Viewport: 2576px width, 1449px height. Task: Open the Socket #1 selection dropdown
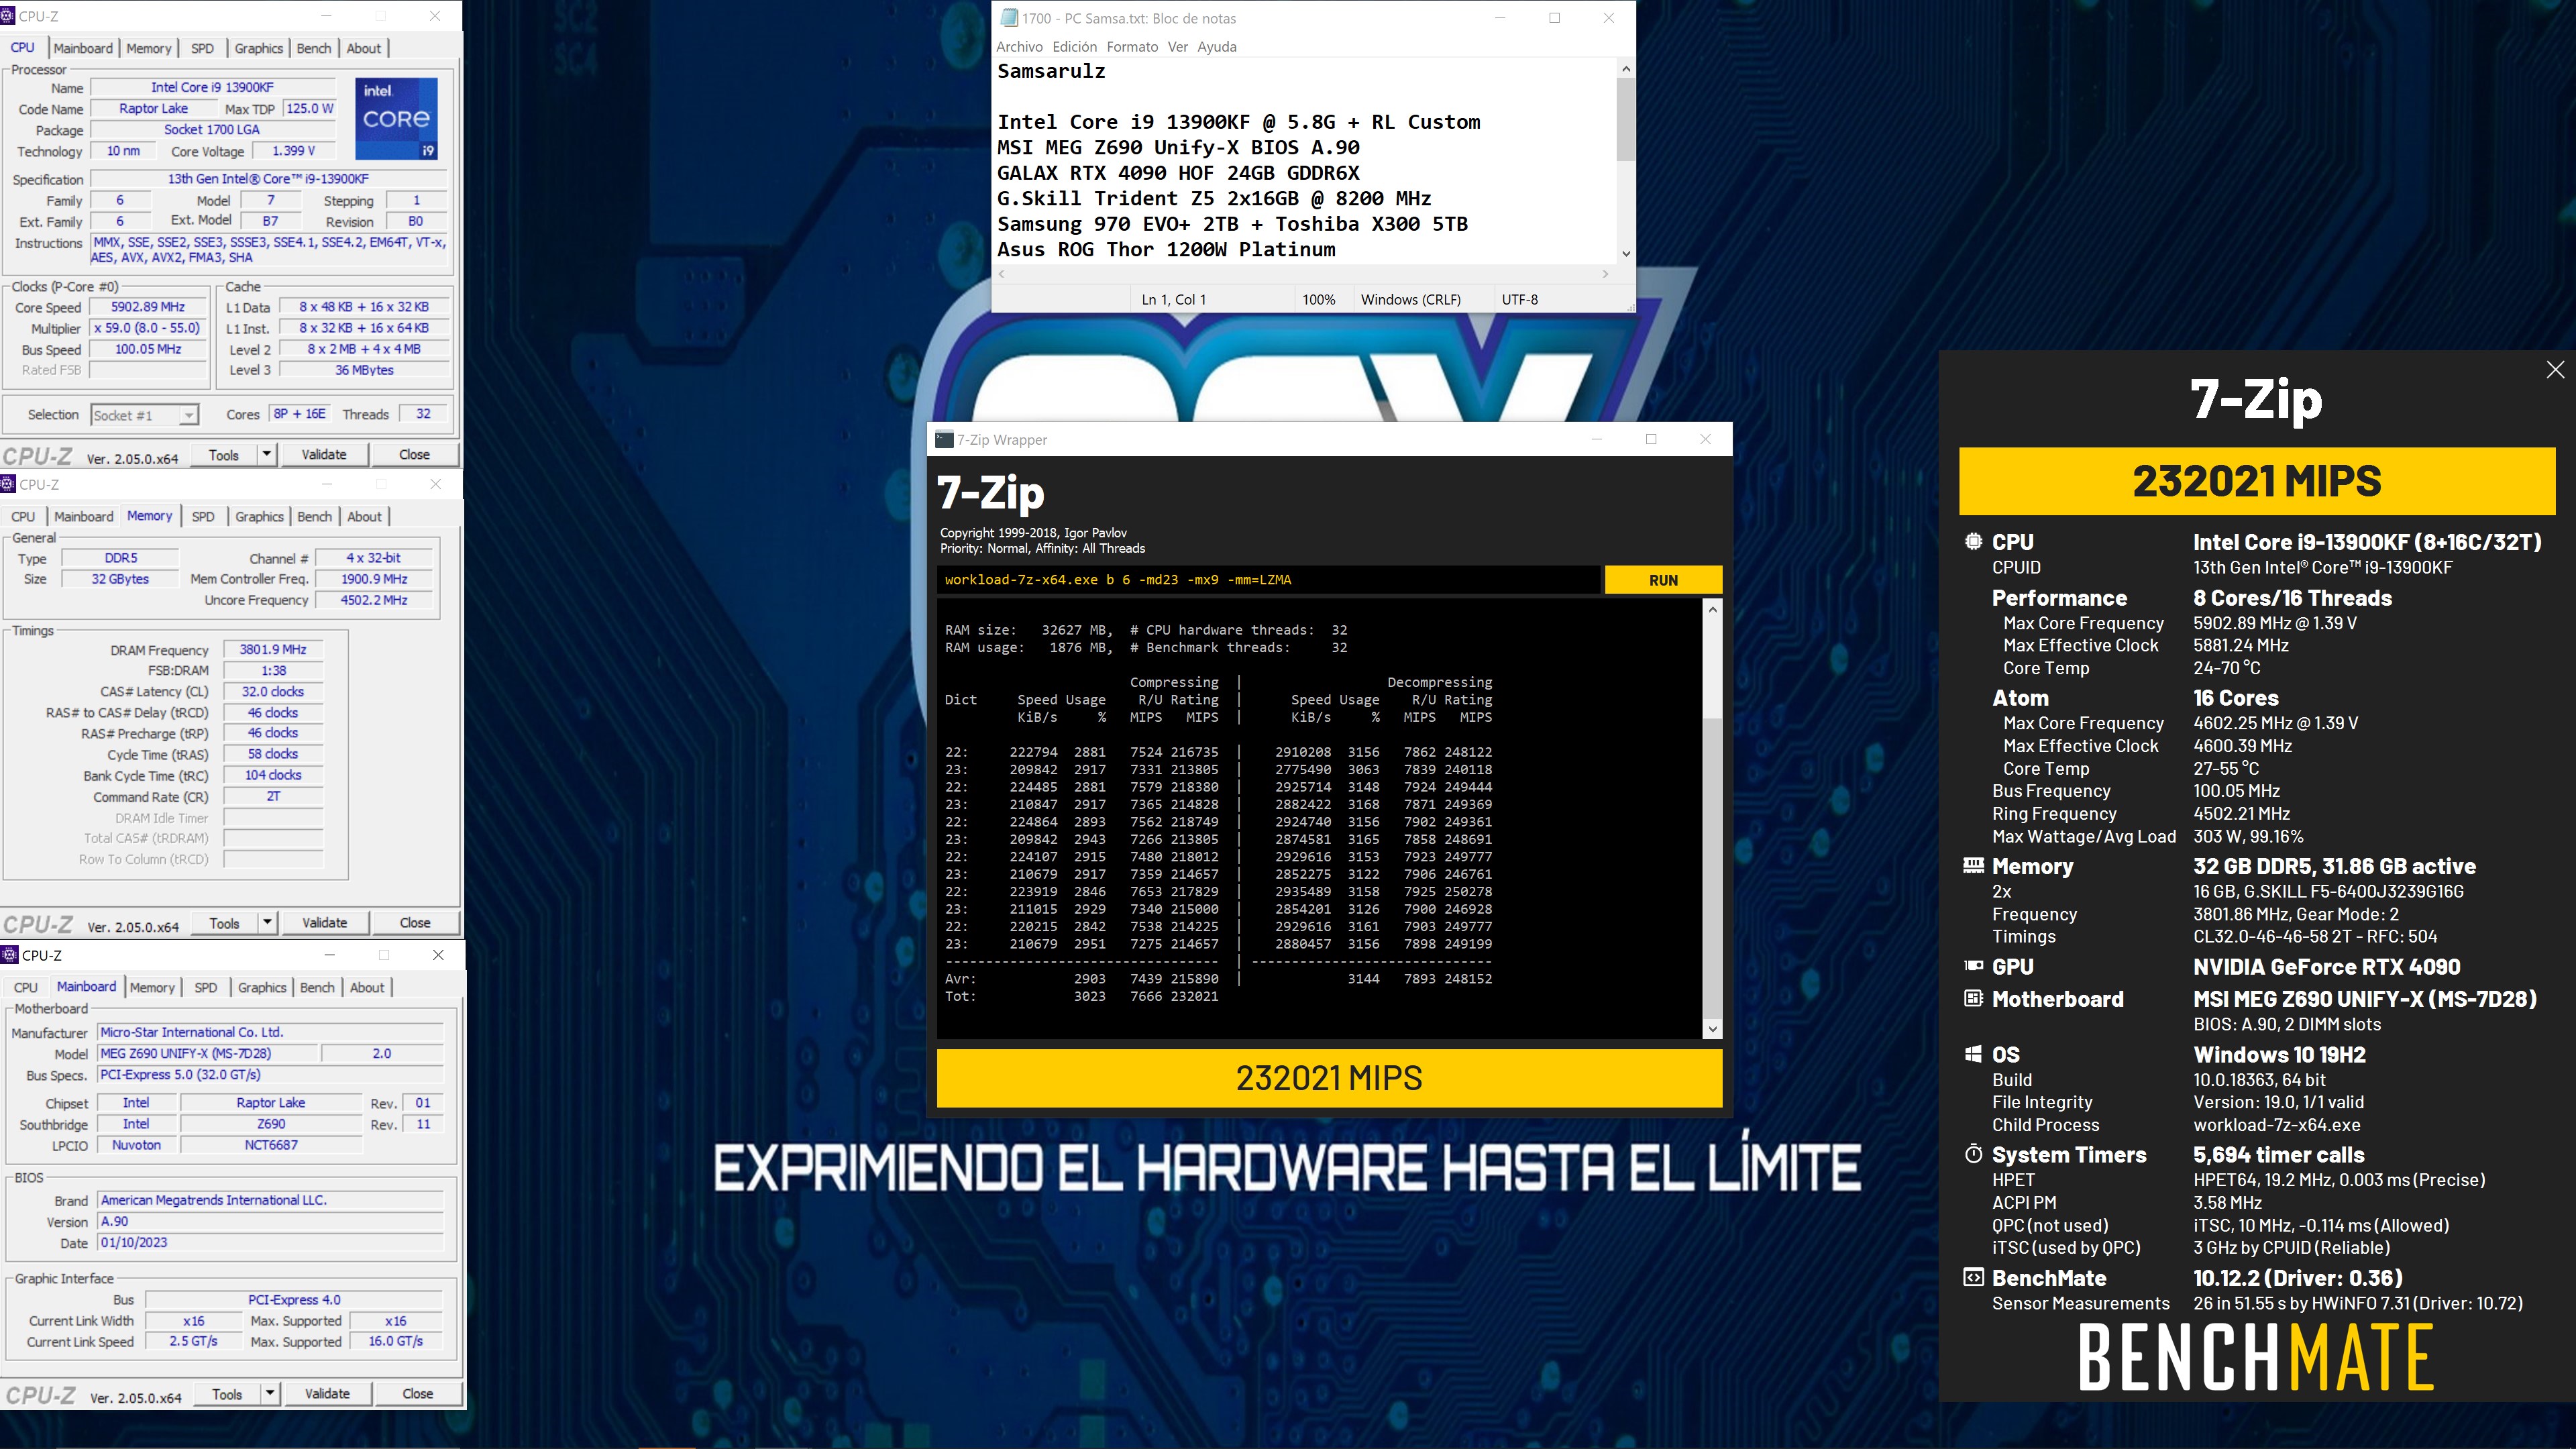click(188, 415)
